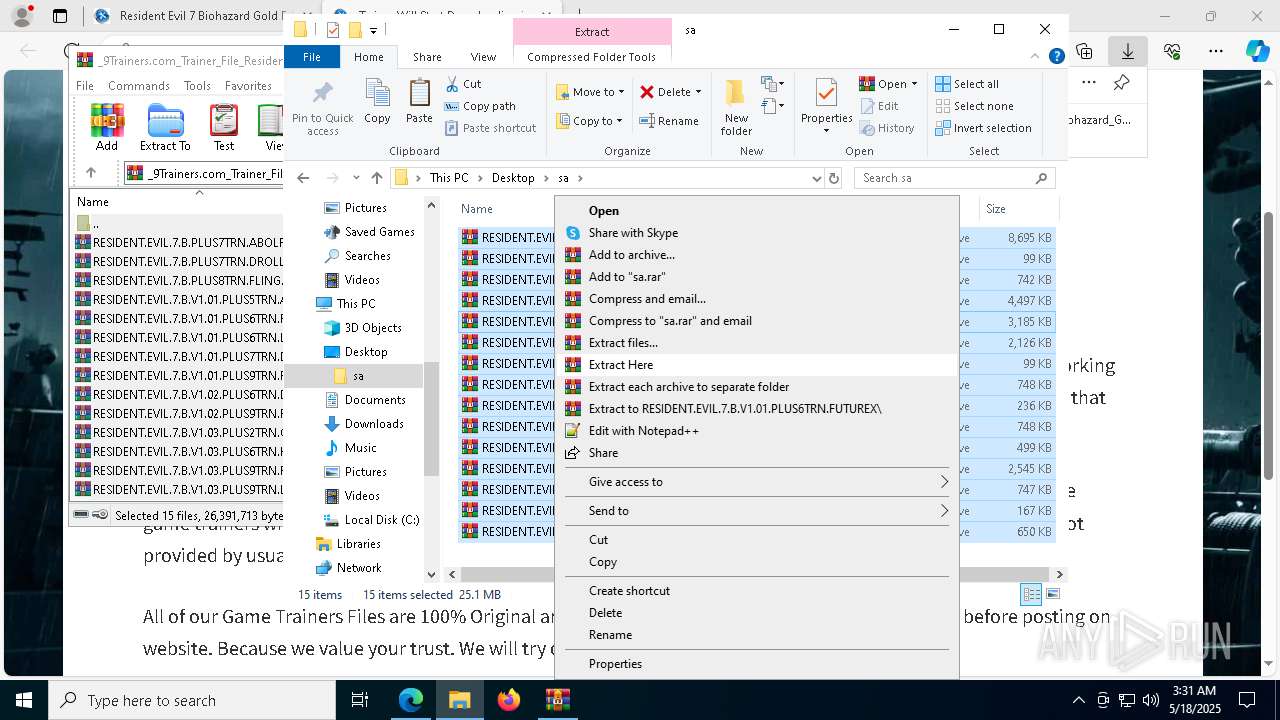Click the Search sa input field
Image resolution: width=1280 pixels, height=720 pixels.
tap(954, 178)
